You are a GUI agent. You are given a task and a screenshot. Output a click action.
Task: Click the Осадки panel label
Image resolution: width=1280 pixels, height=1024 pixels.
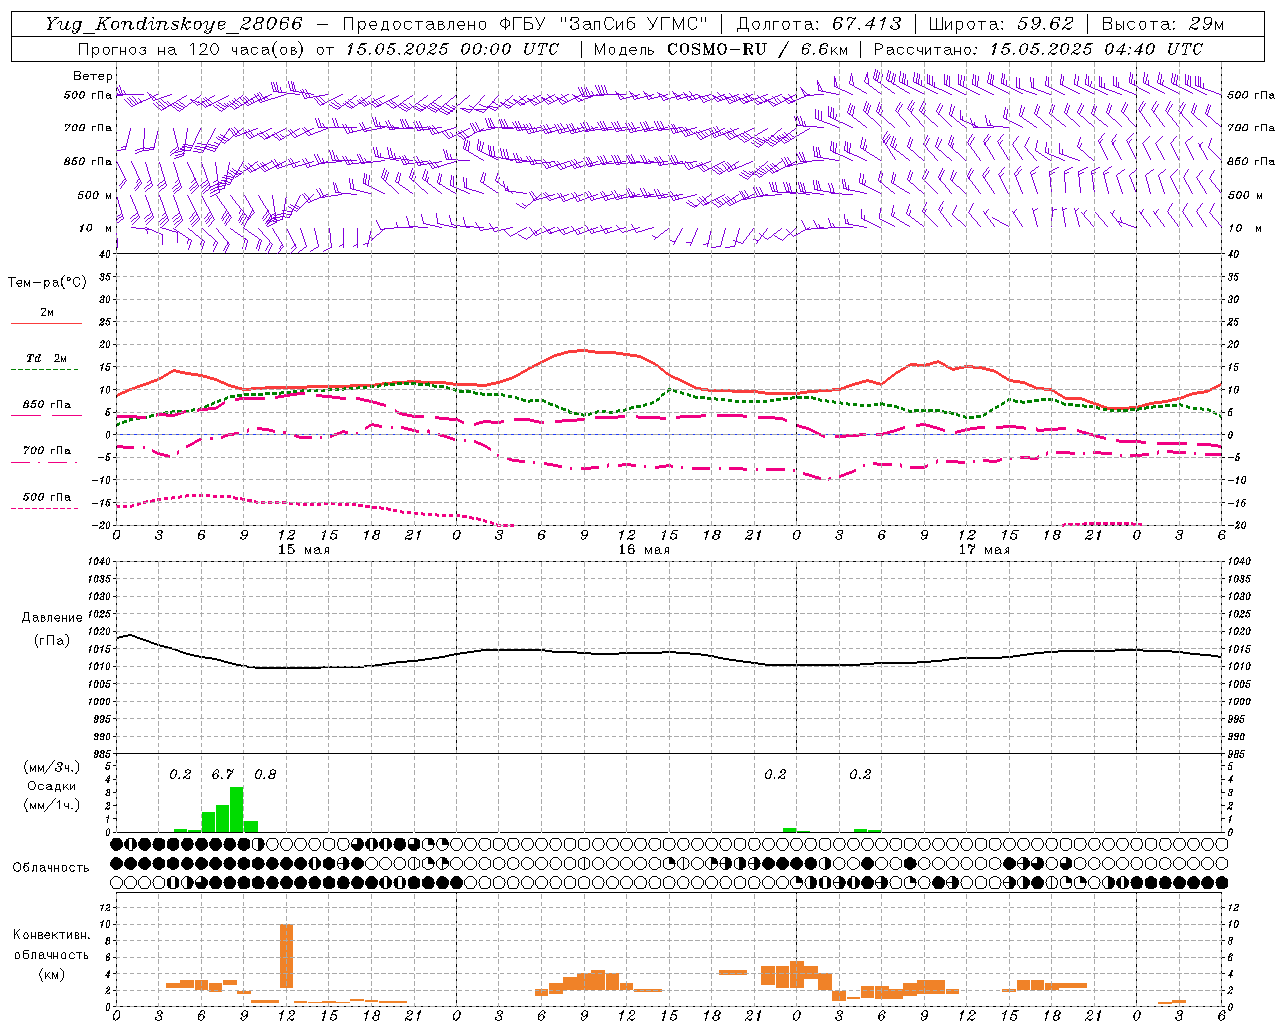pyautogui.click(x=51, y=786)
